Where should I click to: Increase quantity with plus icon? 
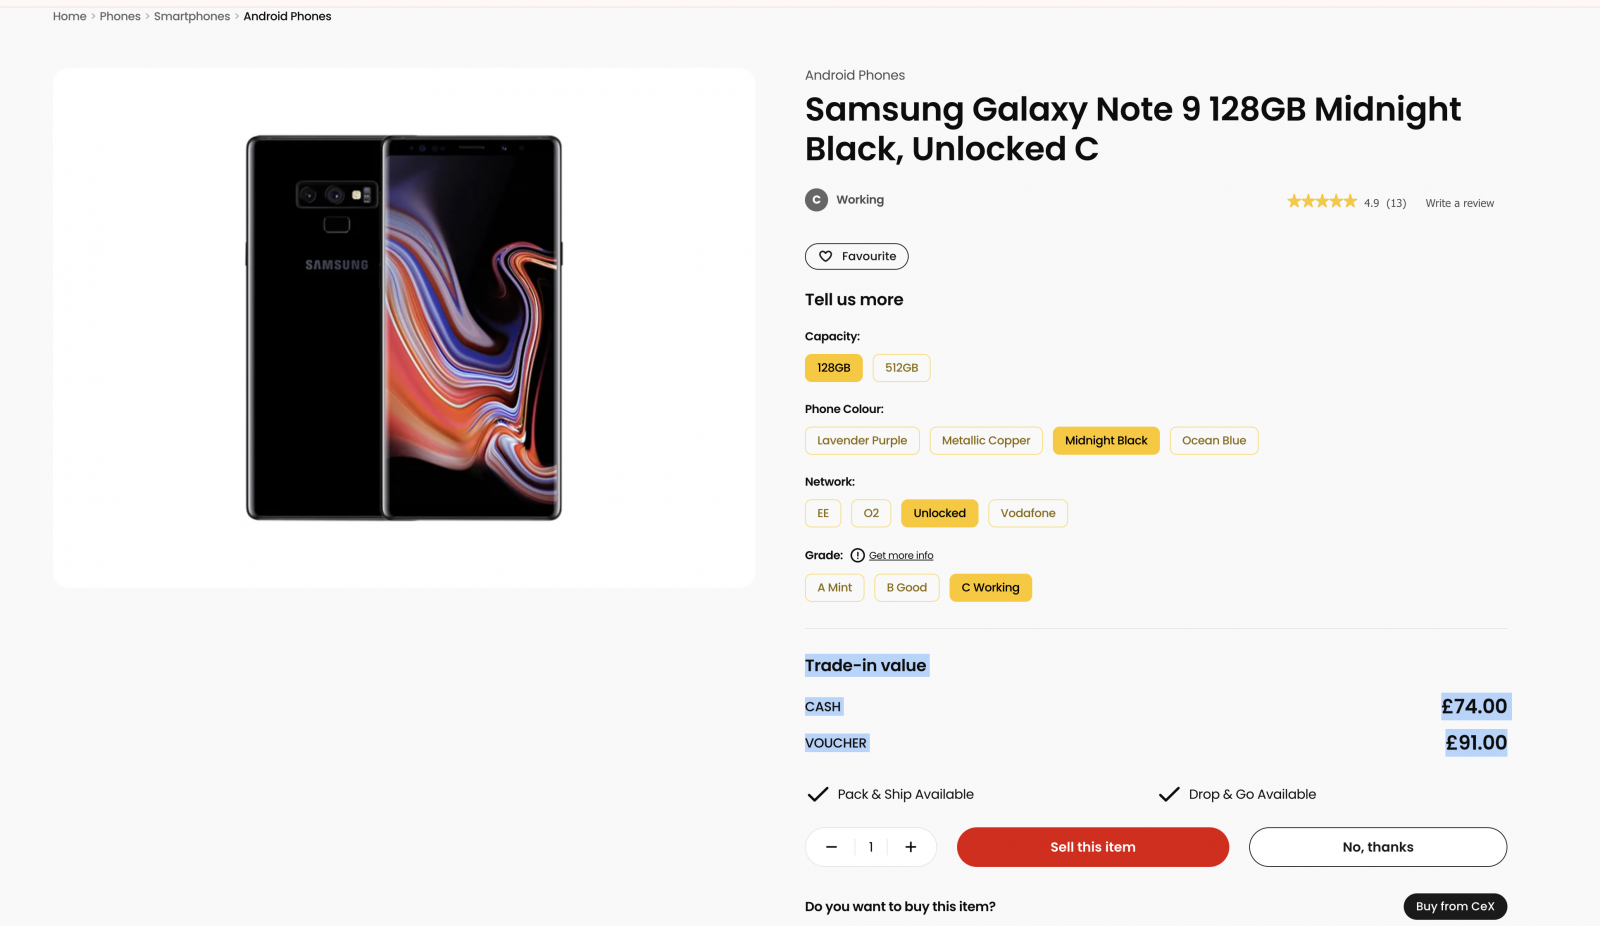[910, 847]
